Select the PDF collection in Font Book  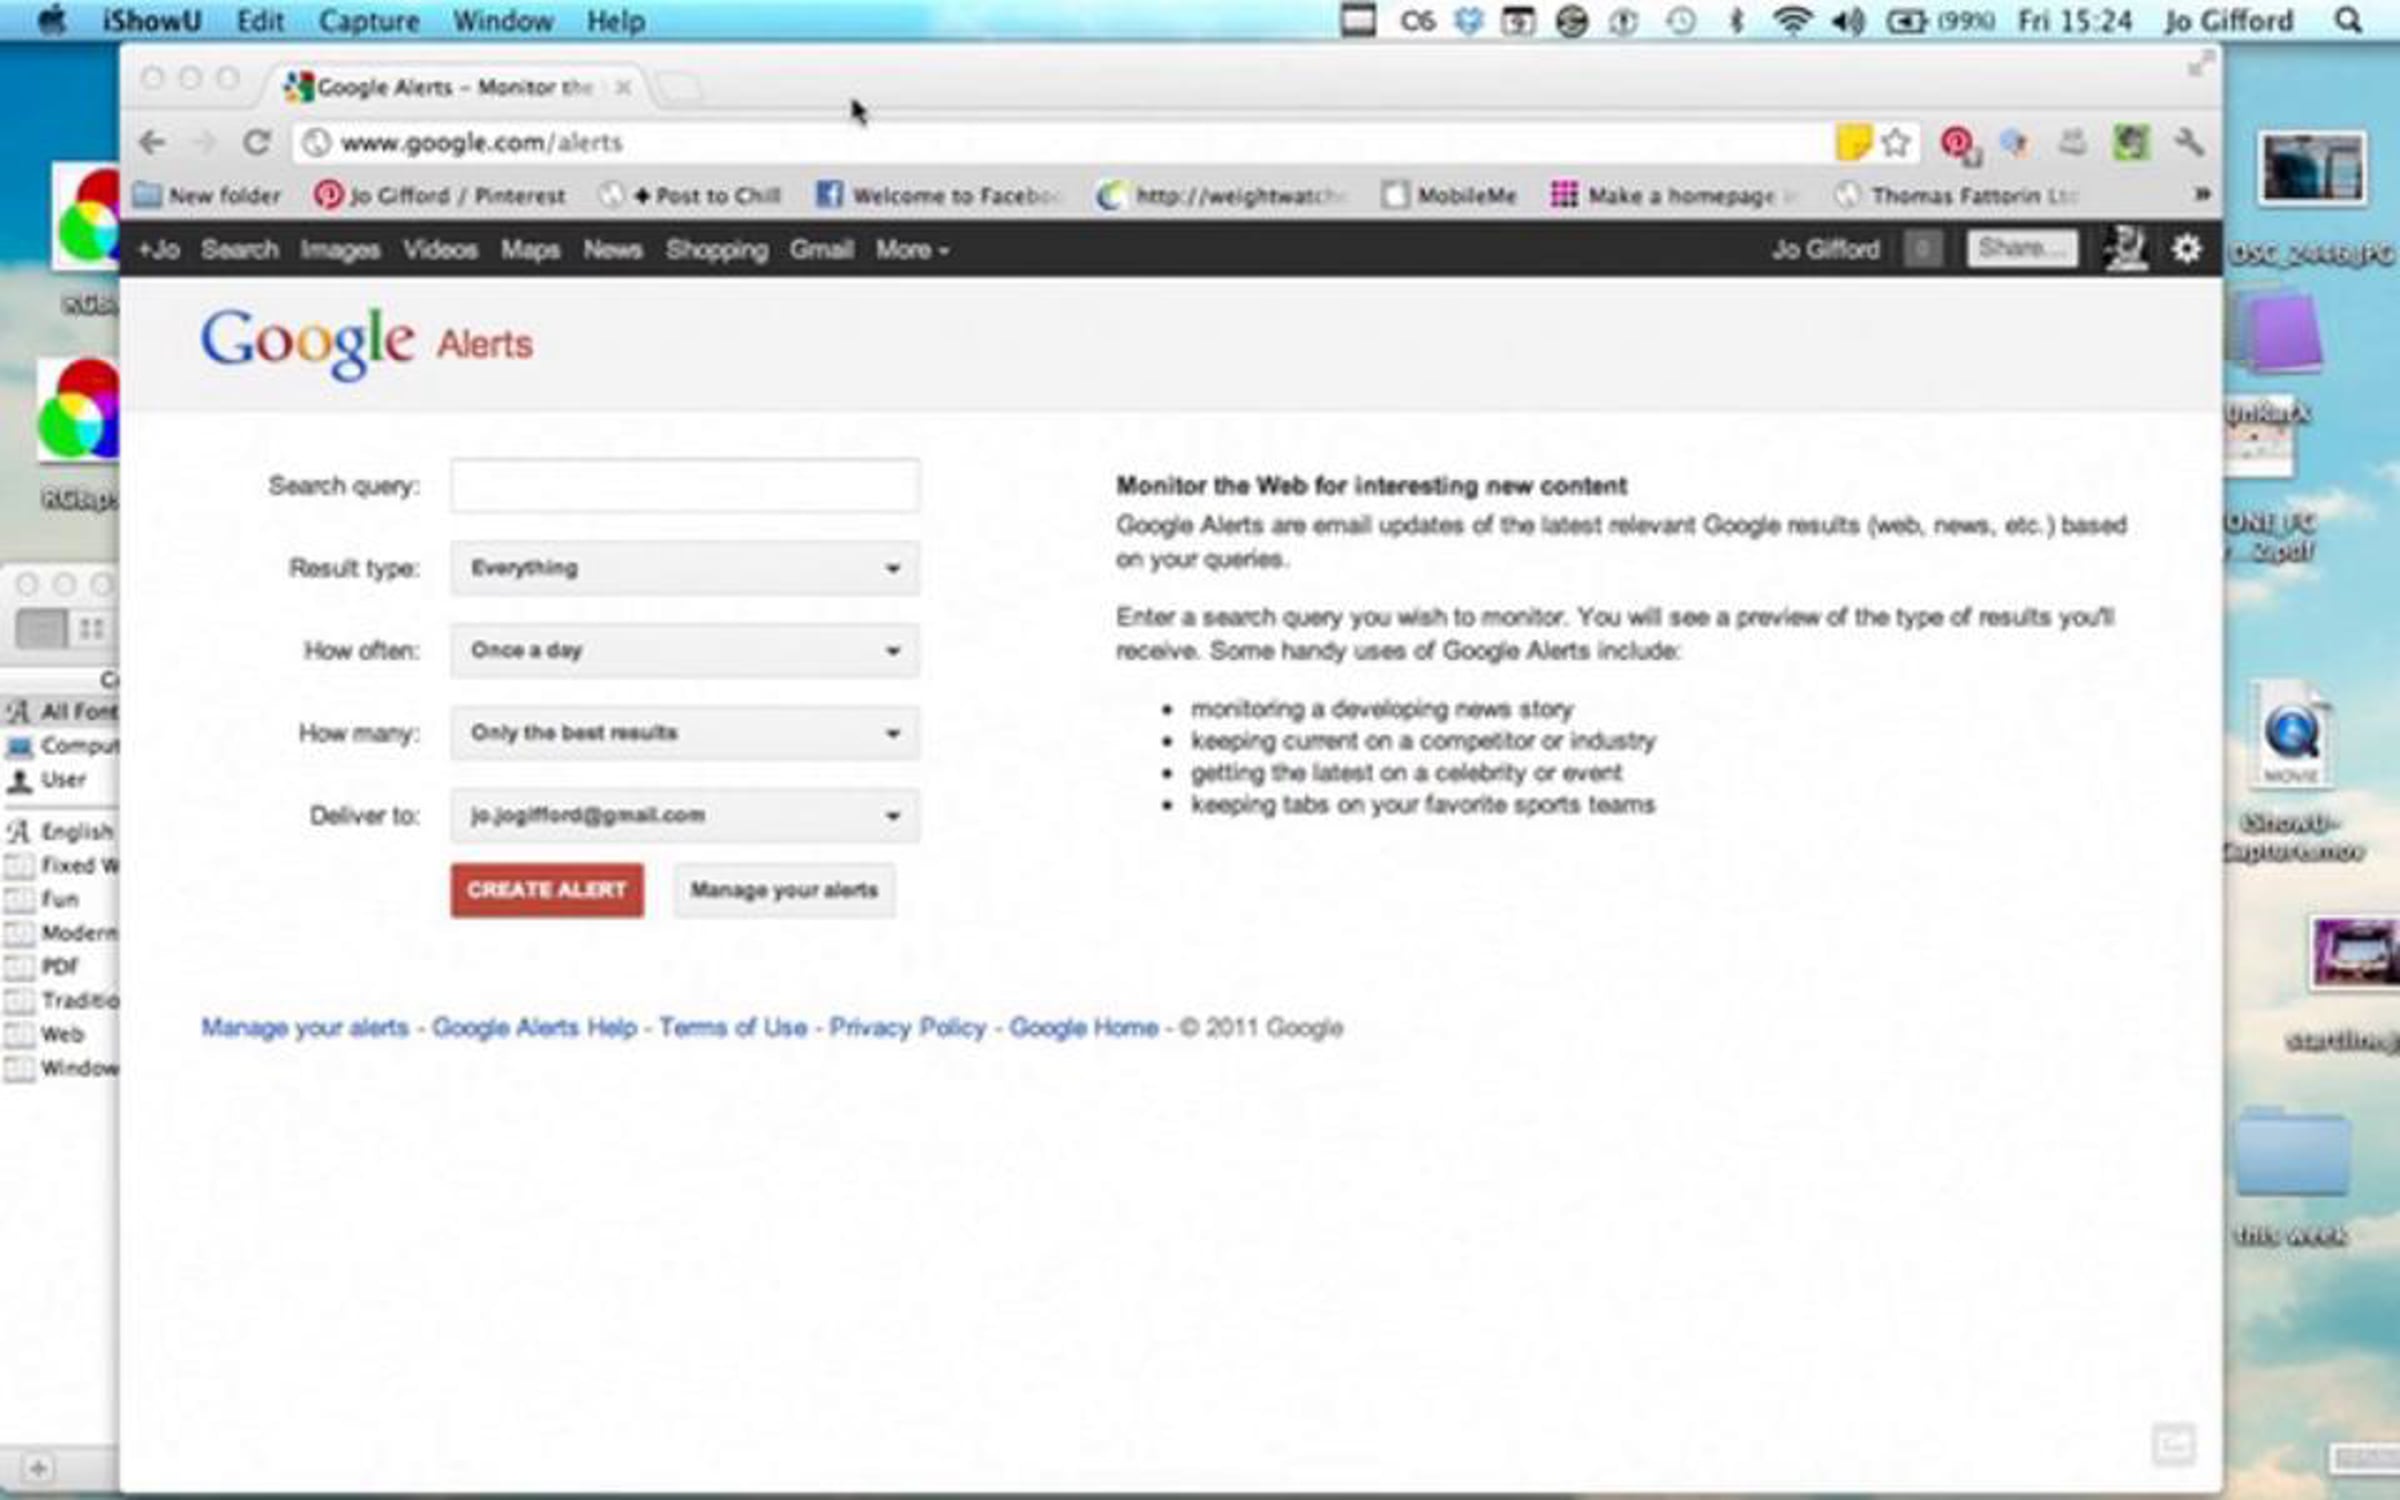(60, 967)
